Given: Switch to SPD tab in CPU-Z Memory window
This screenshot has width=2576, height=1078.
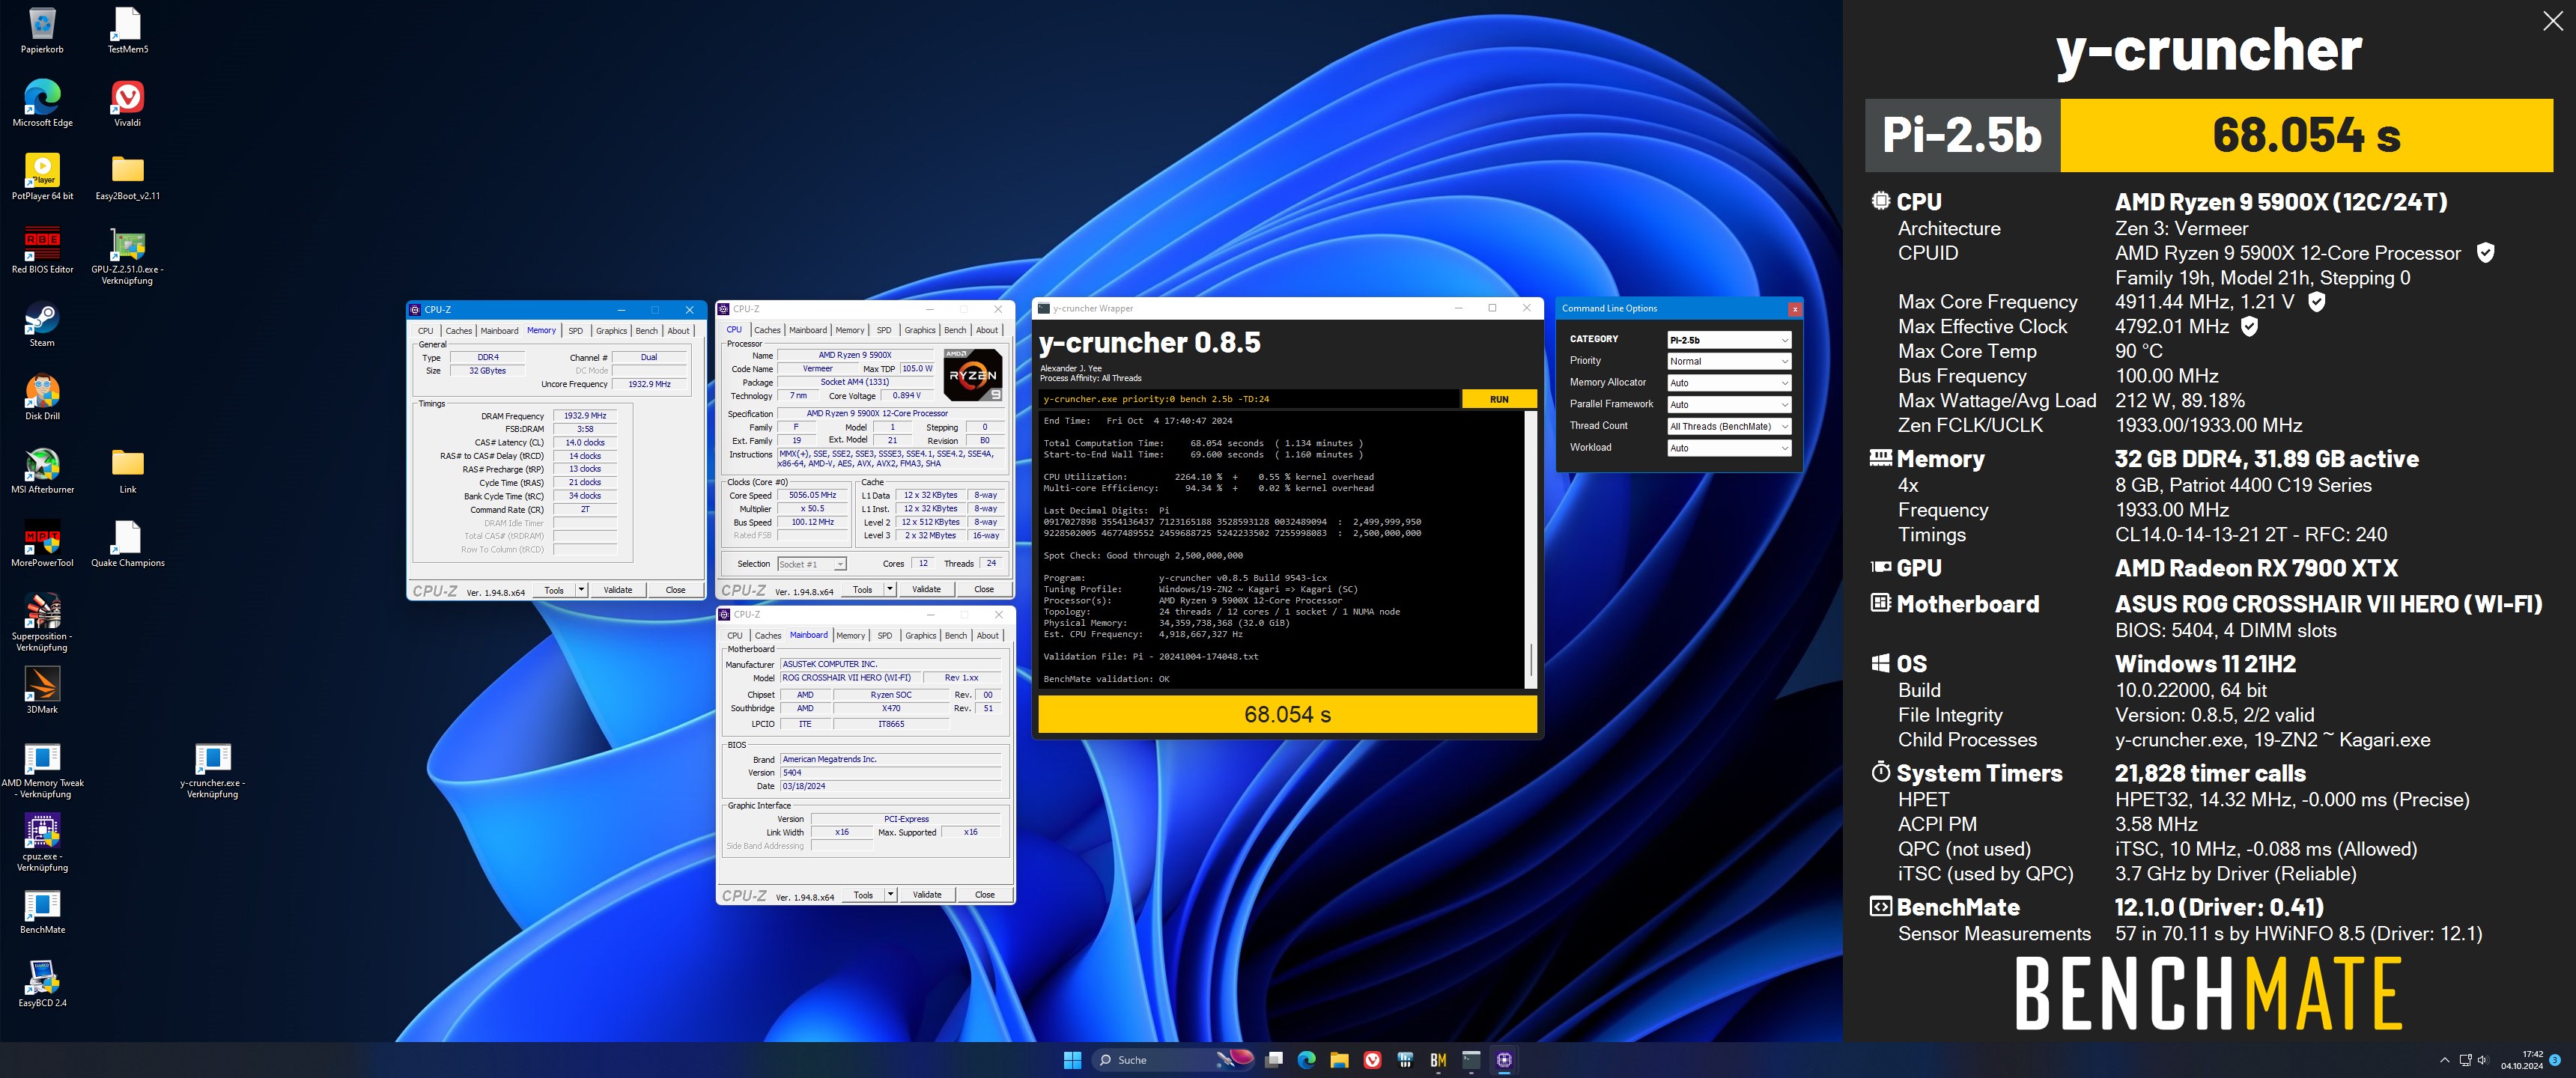Looking at the screenshot, I should coord(575,331).
